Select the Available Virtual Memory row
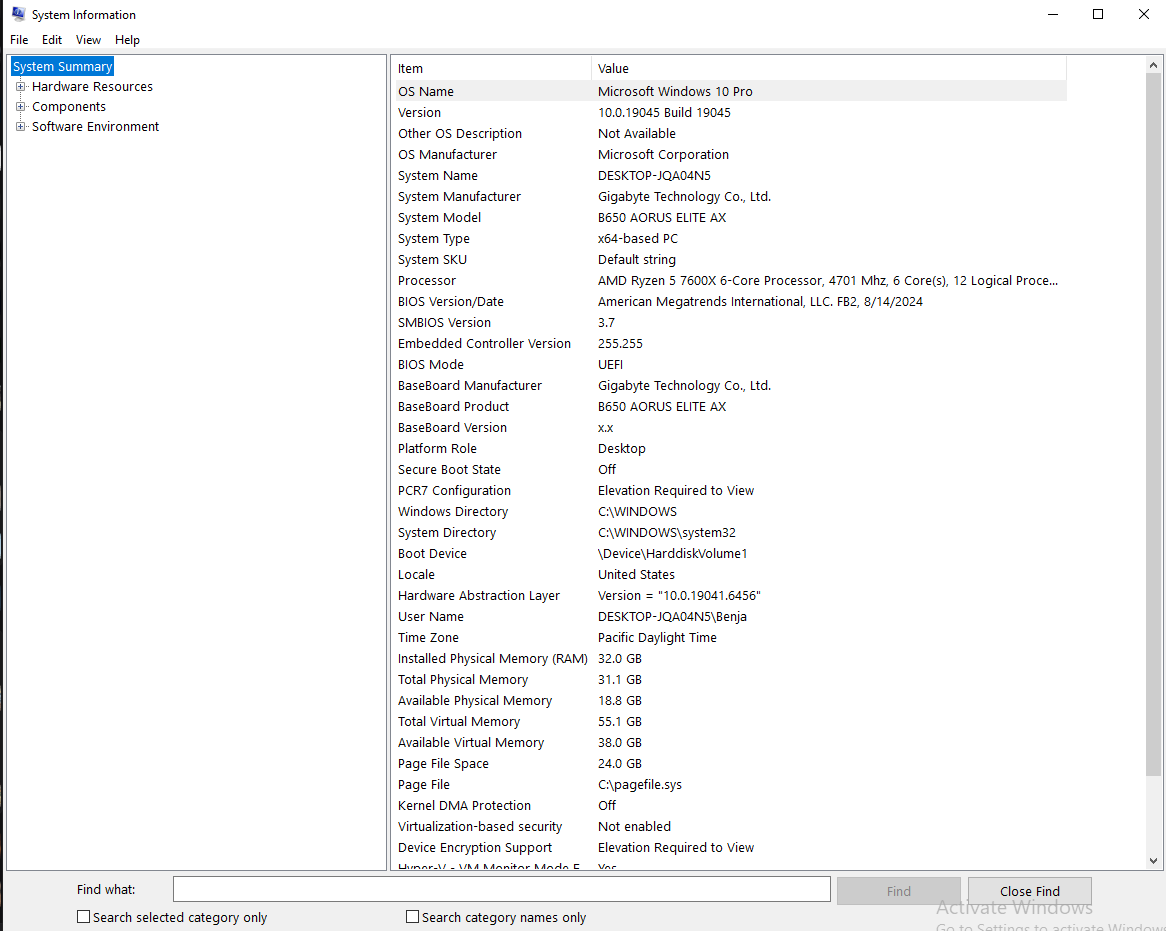This screenshot has width=1166, height=931. [729, 743]
